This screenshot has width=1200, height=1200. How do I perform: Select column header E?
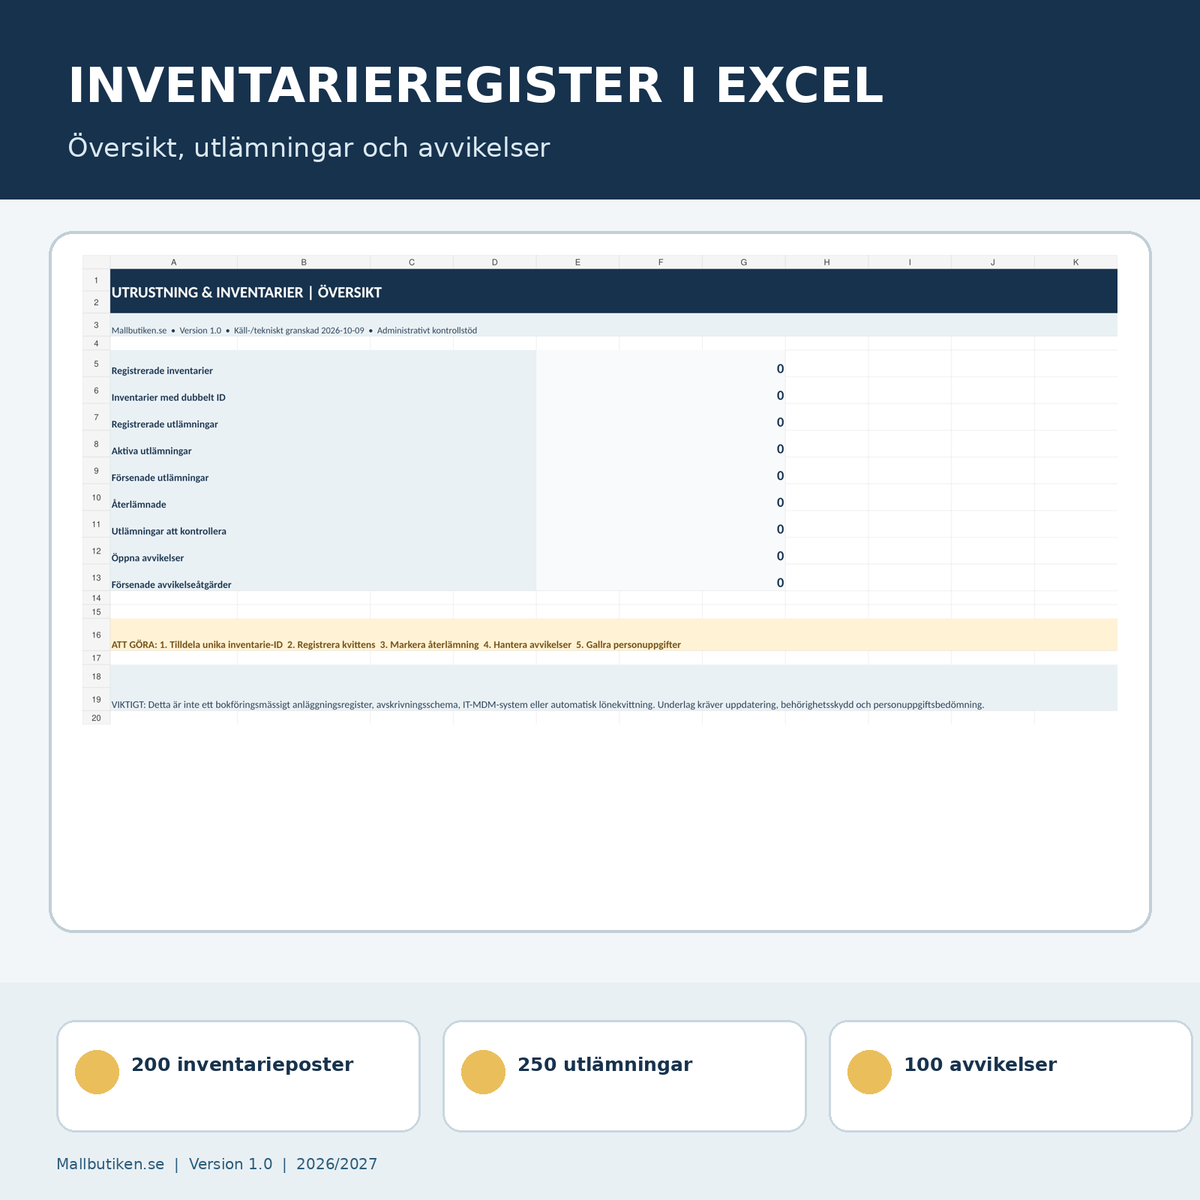click(578, 262)
